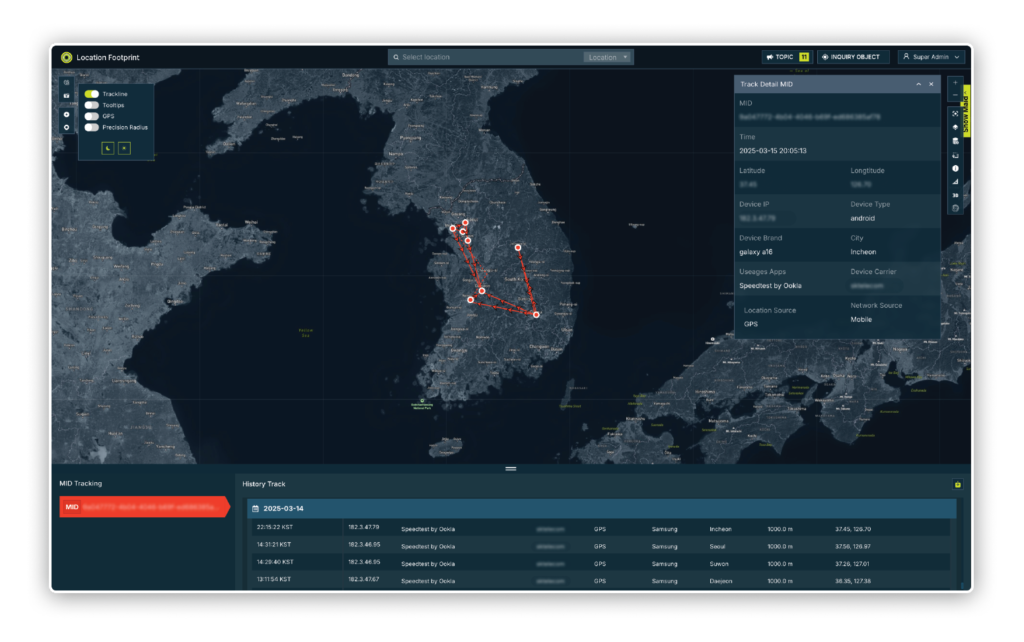The image size is (1024, 642).
Task: Switch map to dark mode moon icon
Action: click(108, 148)
